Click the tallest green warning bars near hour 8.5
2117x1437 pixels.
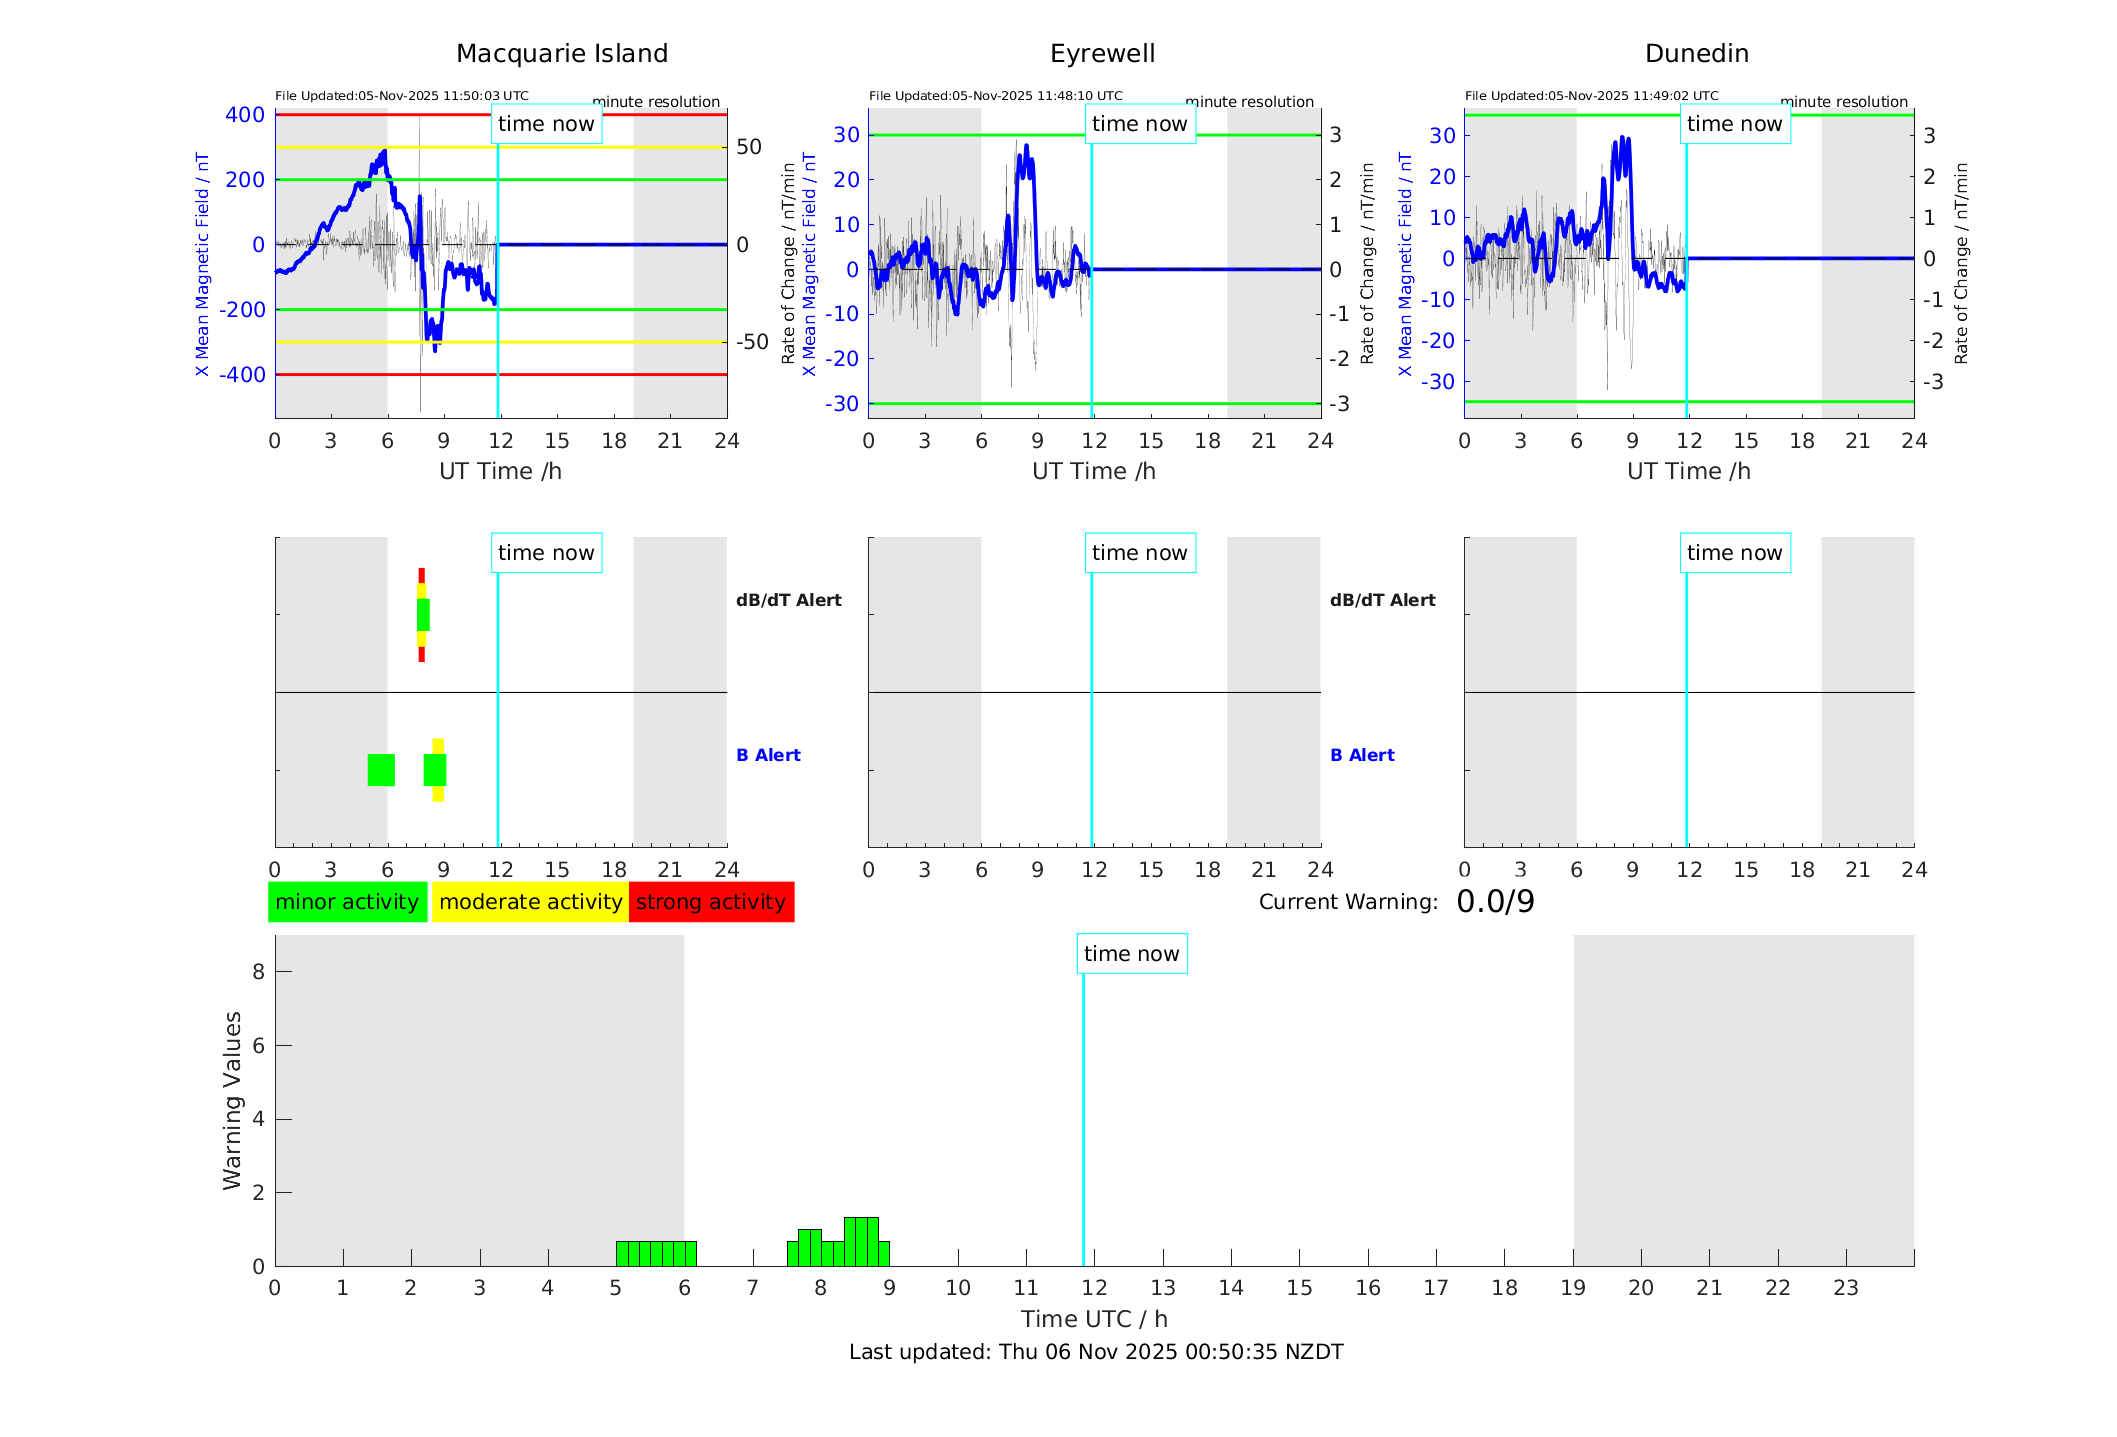coord(861,1241)
